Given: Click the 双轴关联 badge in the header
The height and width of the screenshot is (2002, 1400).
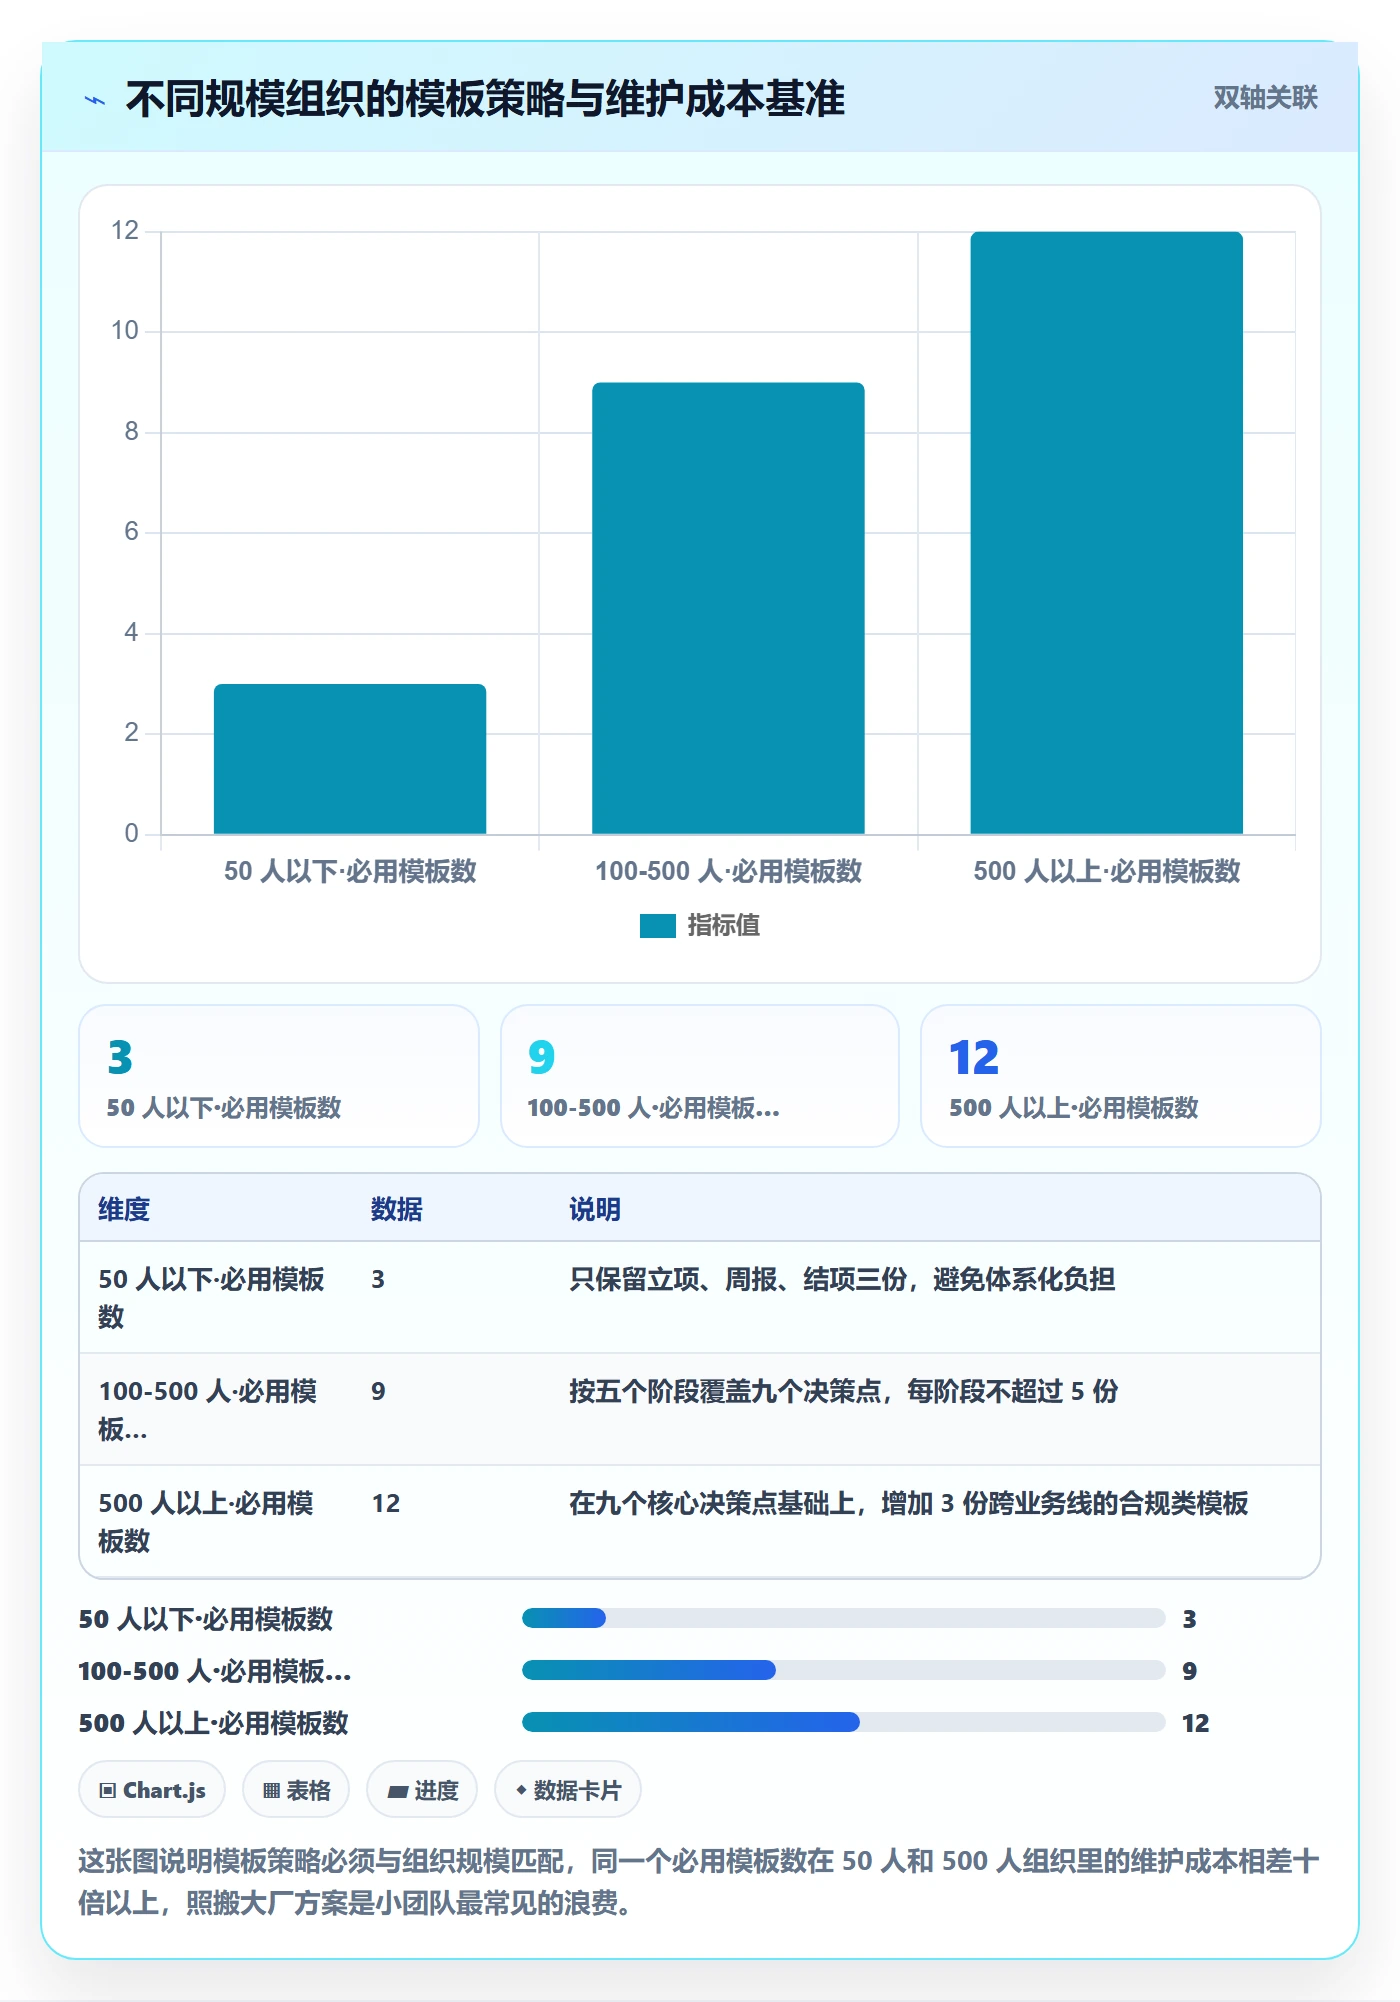Looking at the screenshot, I should coord(1265,98).
